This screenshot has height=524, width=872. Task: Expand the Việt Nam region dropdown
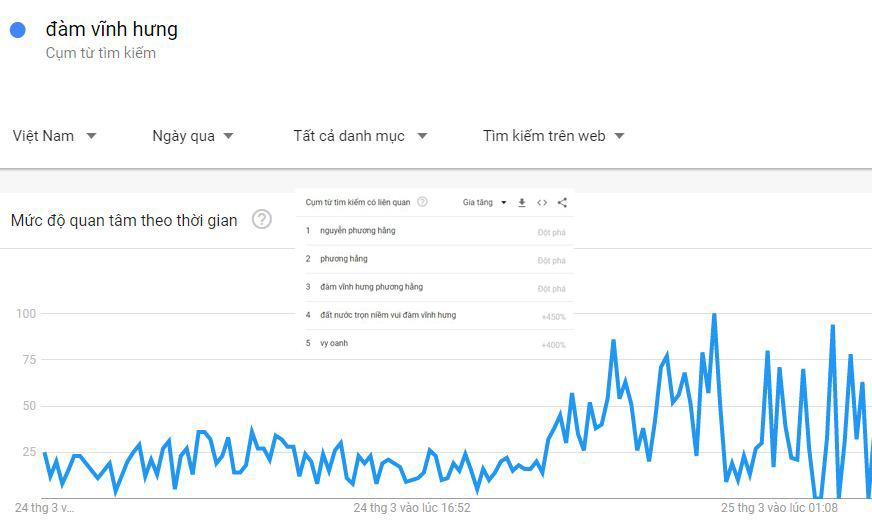(54, 136)
